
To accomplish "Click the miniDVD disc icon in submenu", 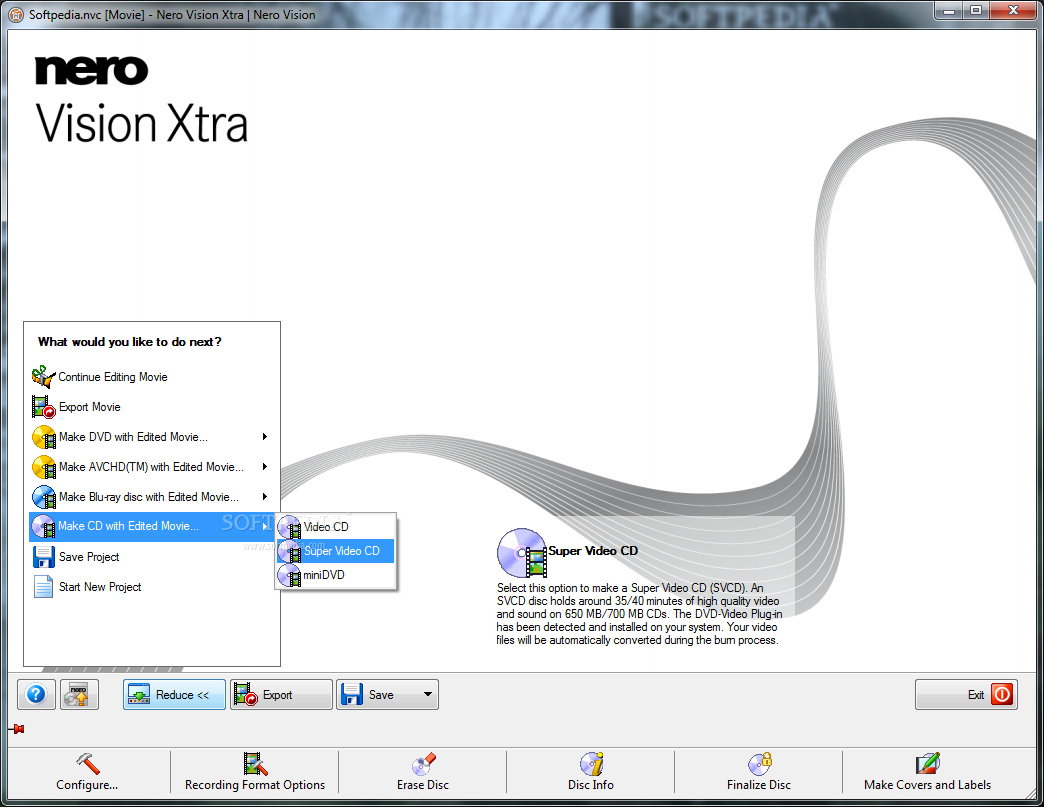I will pyautogui.click(x=290, y=575).
